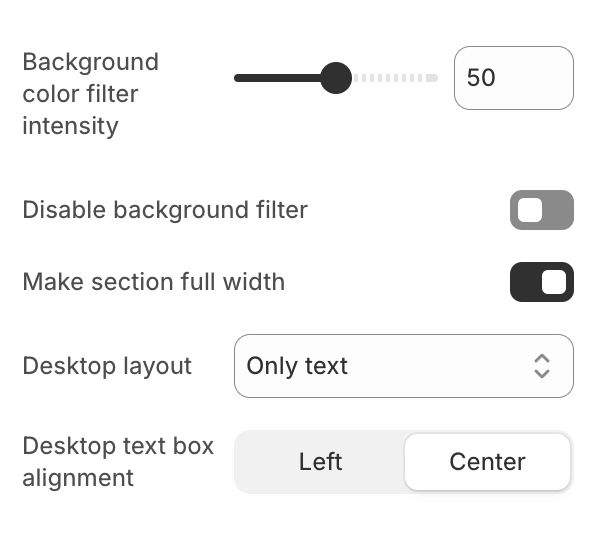
Task: Click the right end of the intensity slider track
Action: tap(434, 78)
